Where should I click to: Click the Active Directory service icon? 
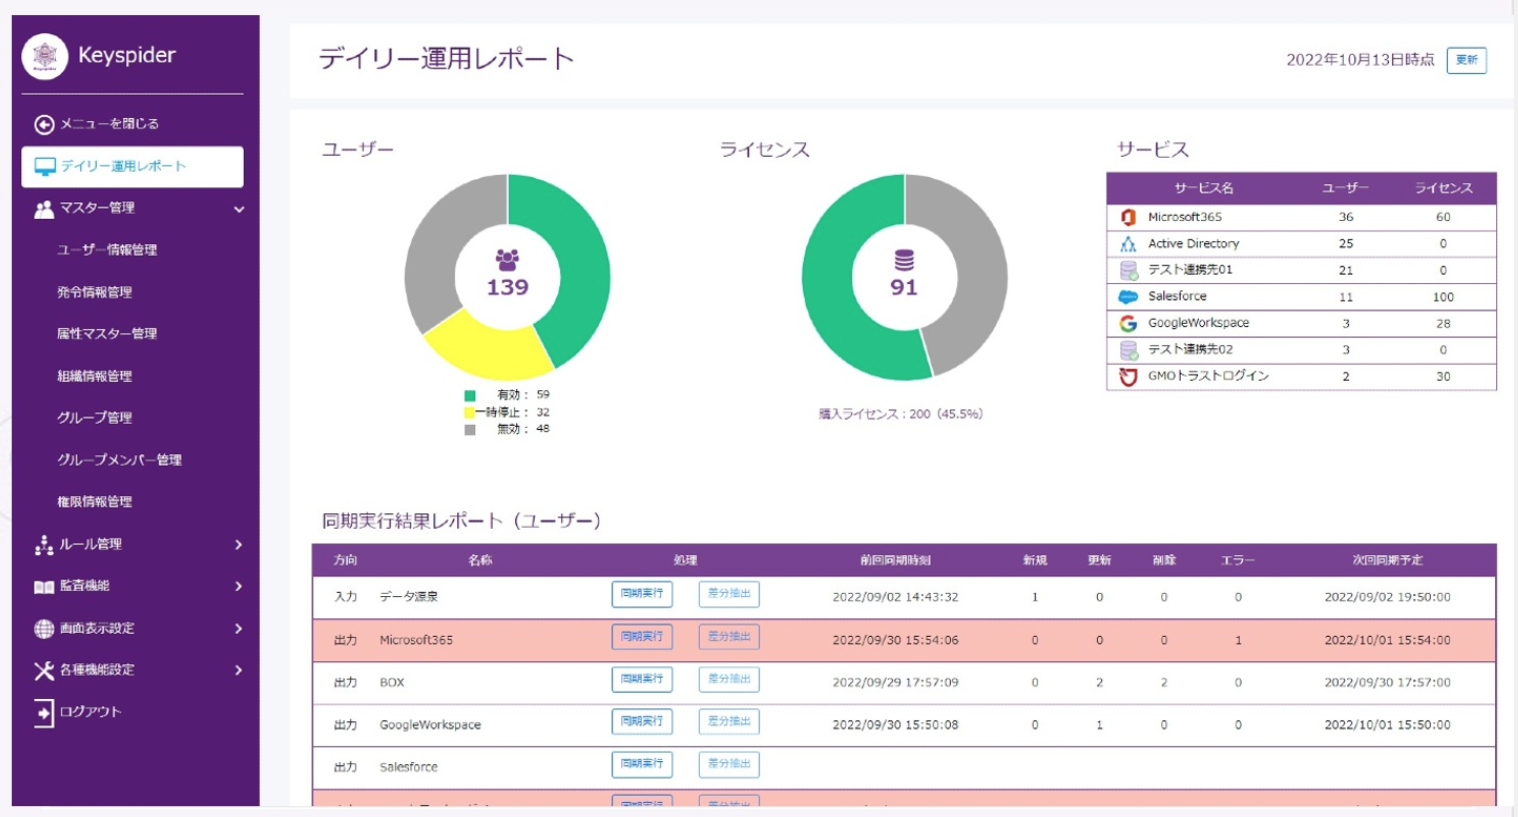1128,244
